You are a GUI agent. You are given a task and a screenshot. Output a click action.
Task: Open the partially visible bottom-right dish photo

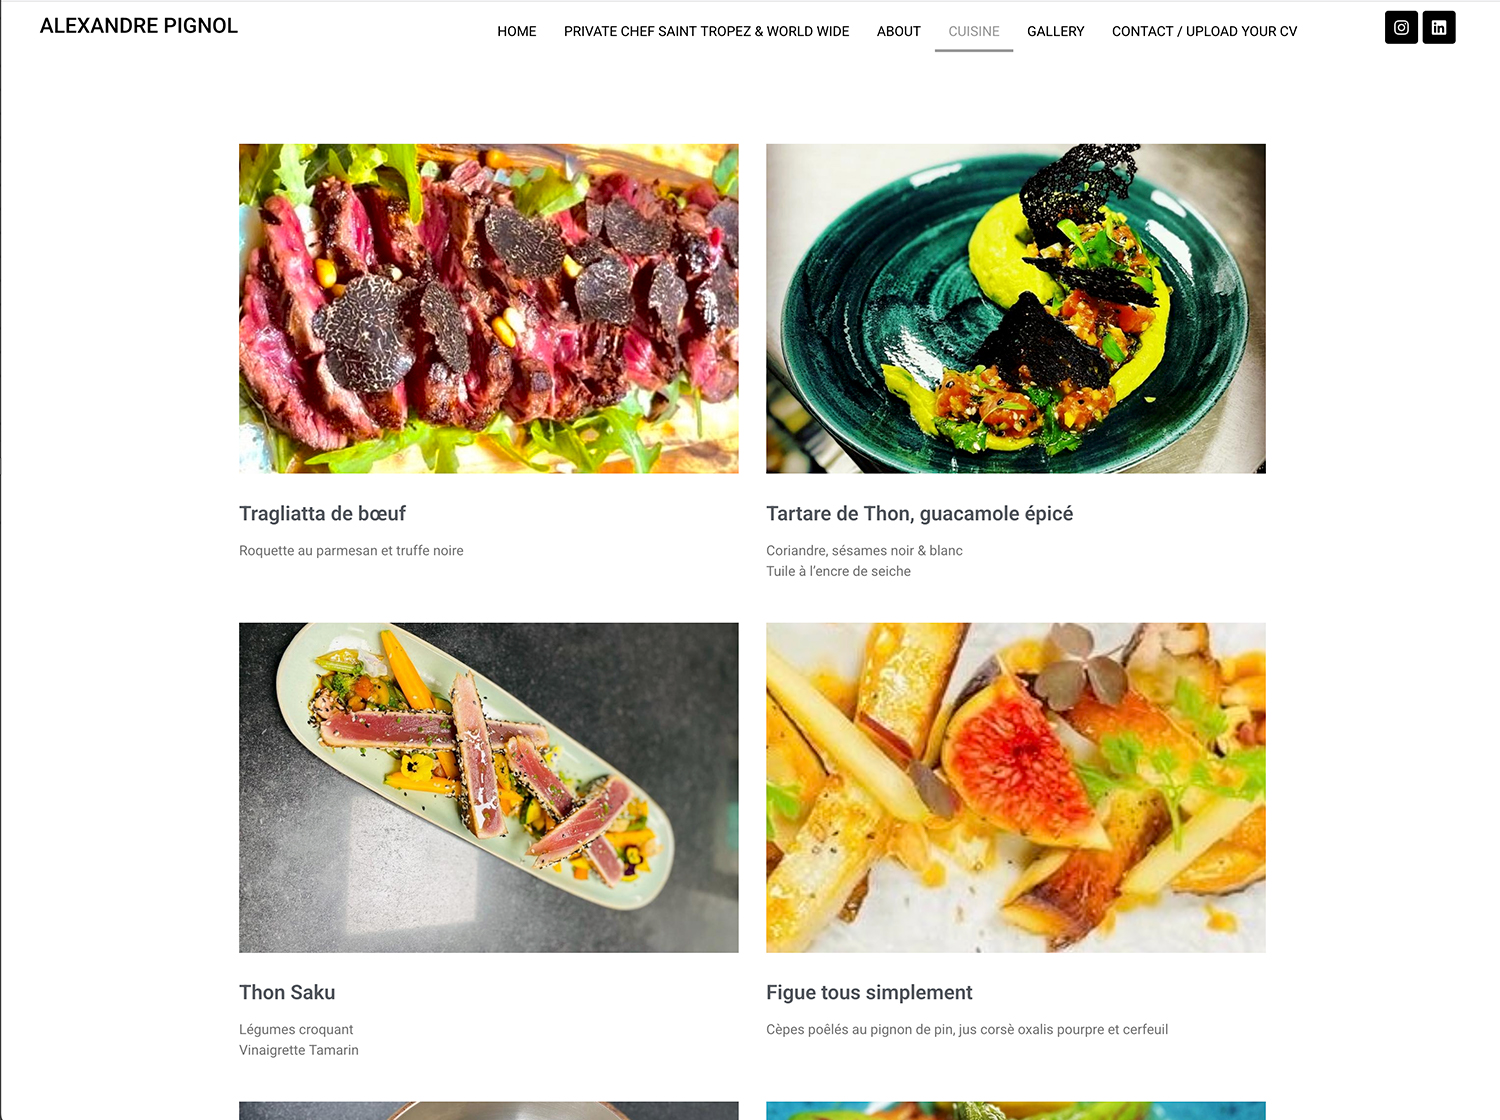tap(1016, 1111)
